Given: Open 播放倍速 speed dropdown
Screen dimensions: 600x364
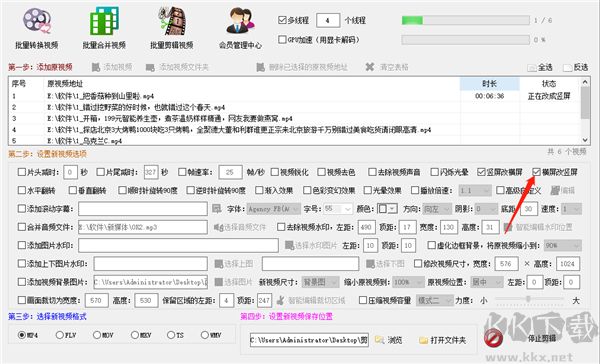Looking at the screenshot, I should [x=474, y=190].
